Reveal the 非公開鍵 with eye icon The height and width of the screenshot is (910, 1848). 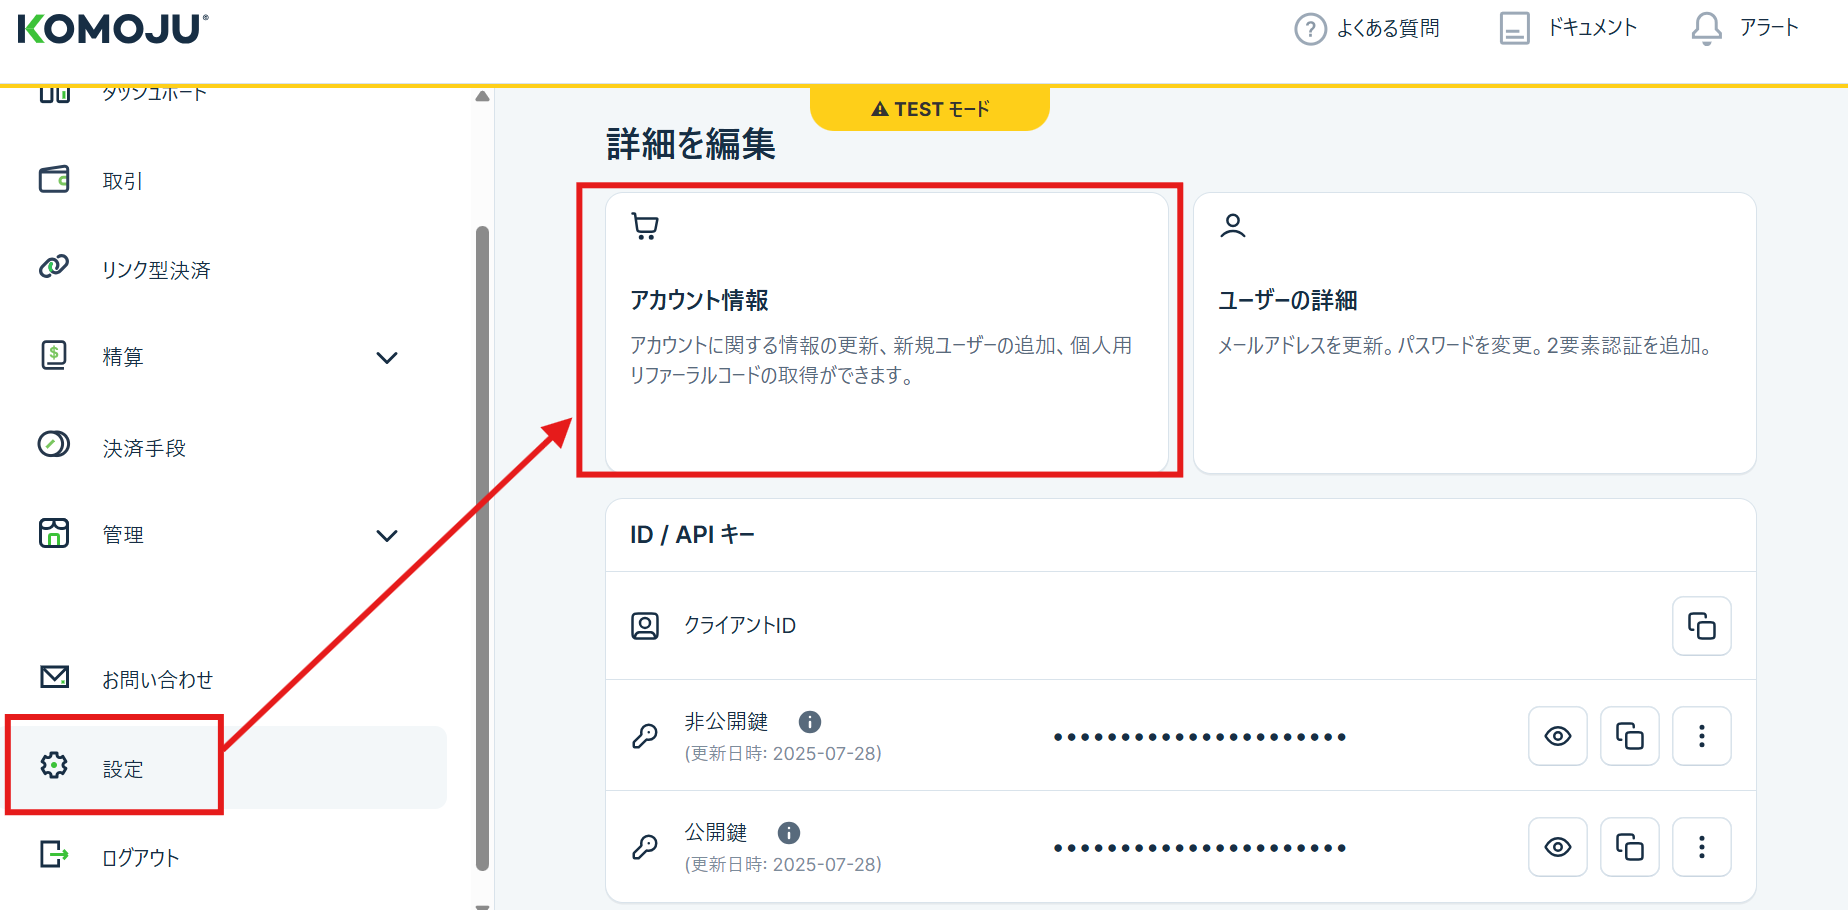pos(1557,737)
